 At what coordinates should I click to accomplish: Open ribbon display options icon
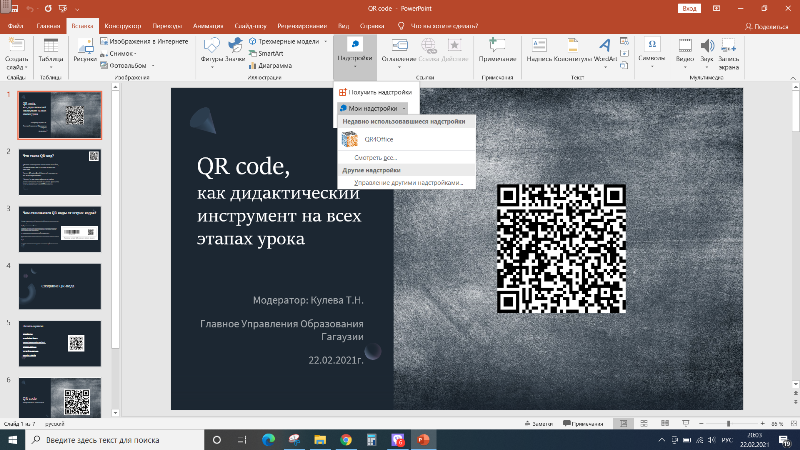point(716,9)
